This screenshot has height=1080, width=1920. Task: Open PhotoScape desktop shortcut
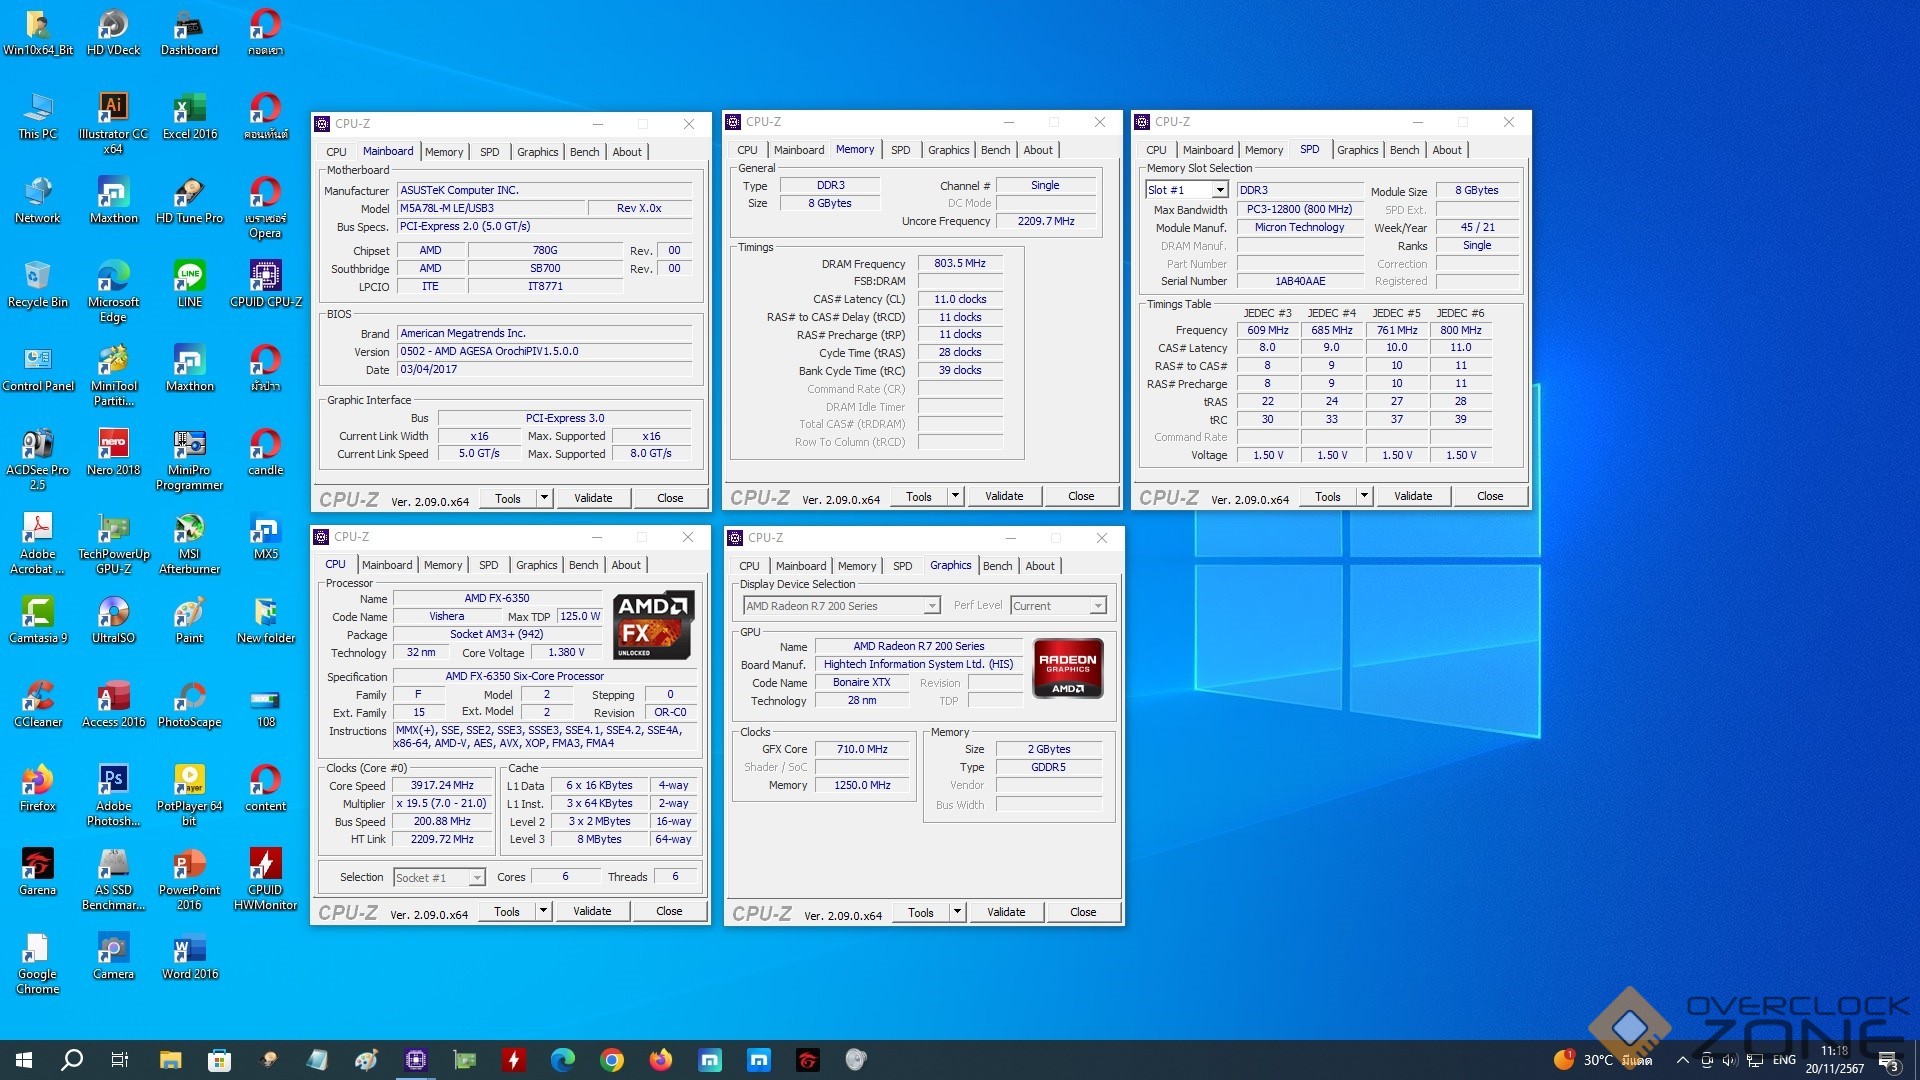coord(189,704)
